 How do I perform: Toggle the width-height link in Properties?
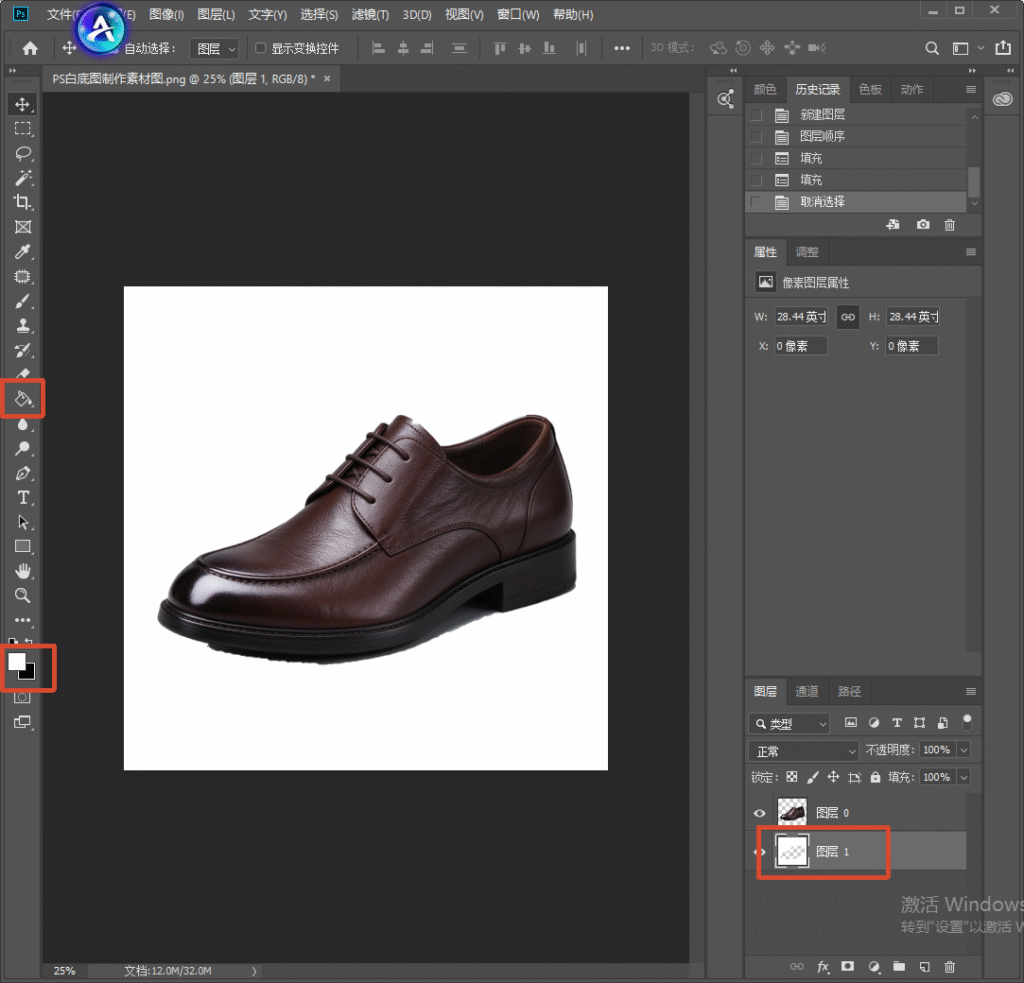click(848, 317)
